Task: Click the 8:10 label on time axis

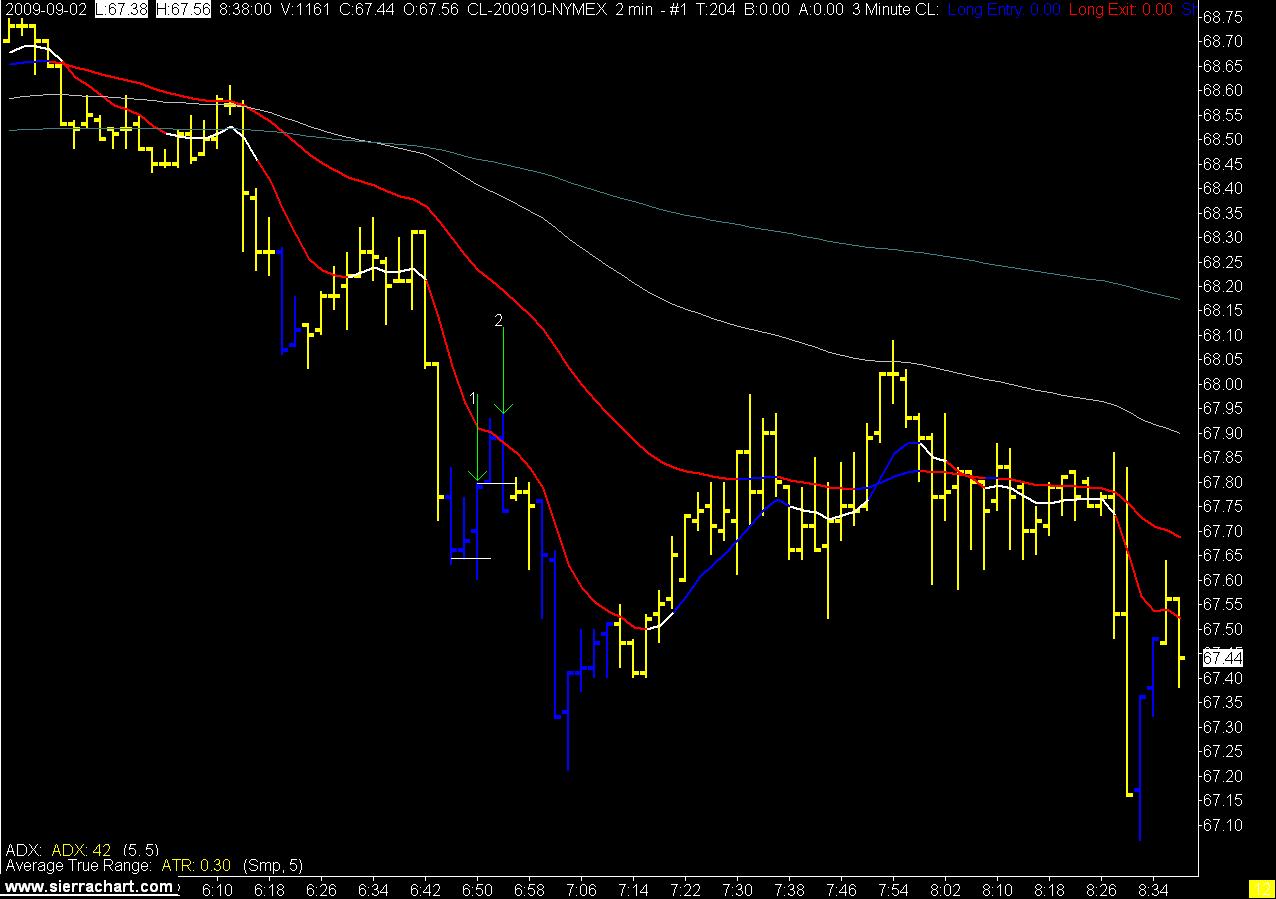Action: click(998, 889)
